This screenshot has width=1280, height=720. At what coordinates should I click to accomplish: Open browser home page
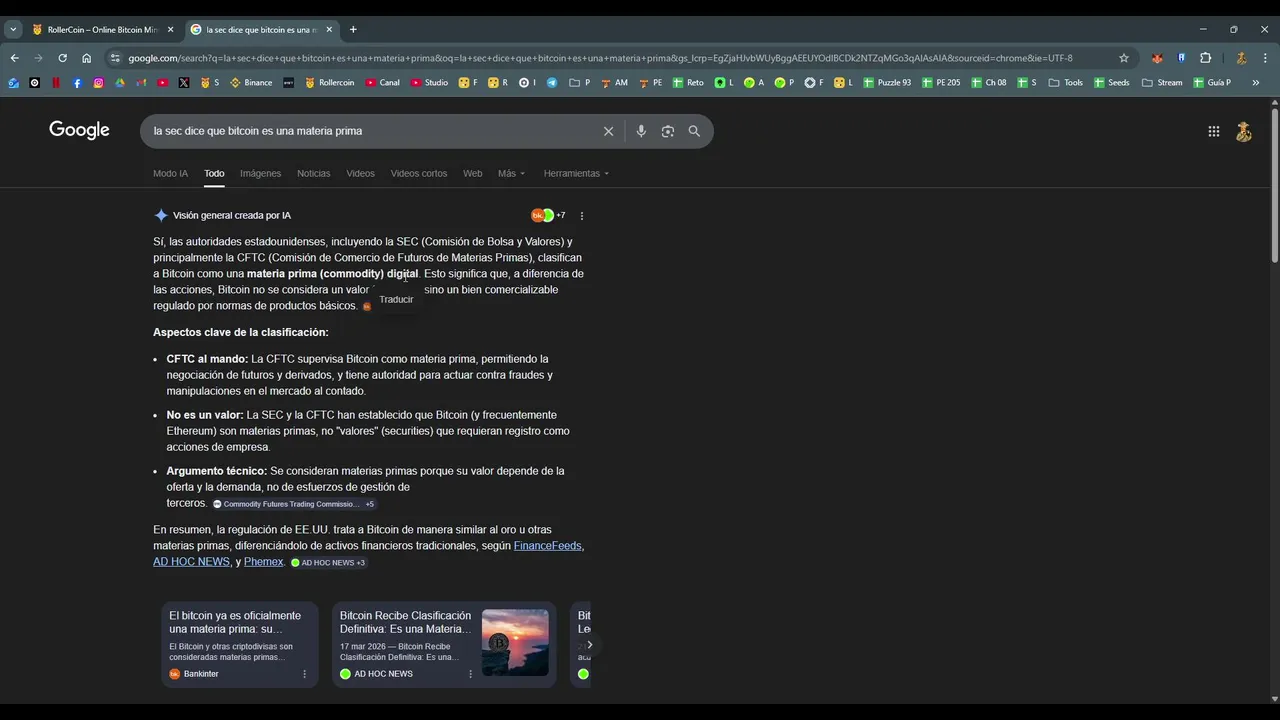[86, 58]
